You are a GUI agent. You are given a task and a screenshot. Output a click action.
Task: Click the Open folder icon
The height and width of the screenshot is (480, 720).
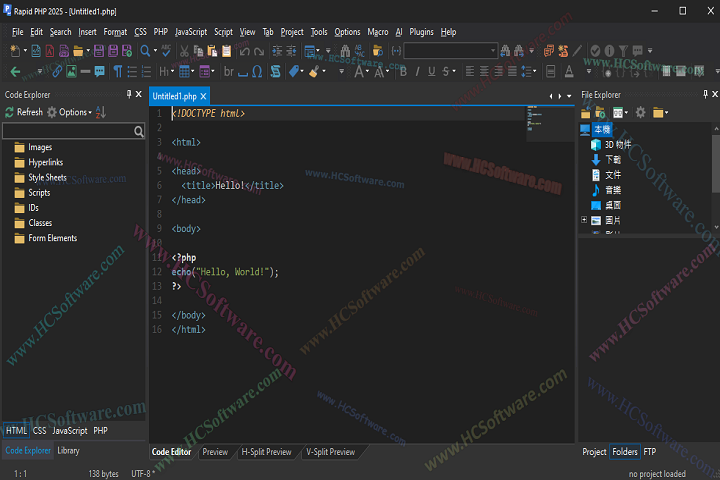[78, 51]
